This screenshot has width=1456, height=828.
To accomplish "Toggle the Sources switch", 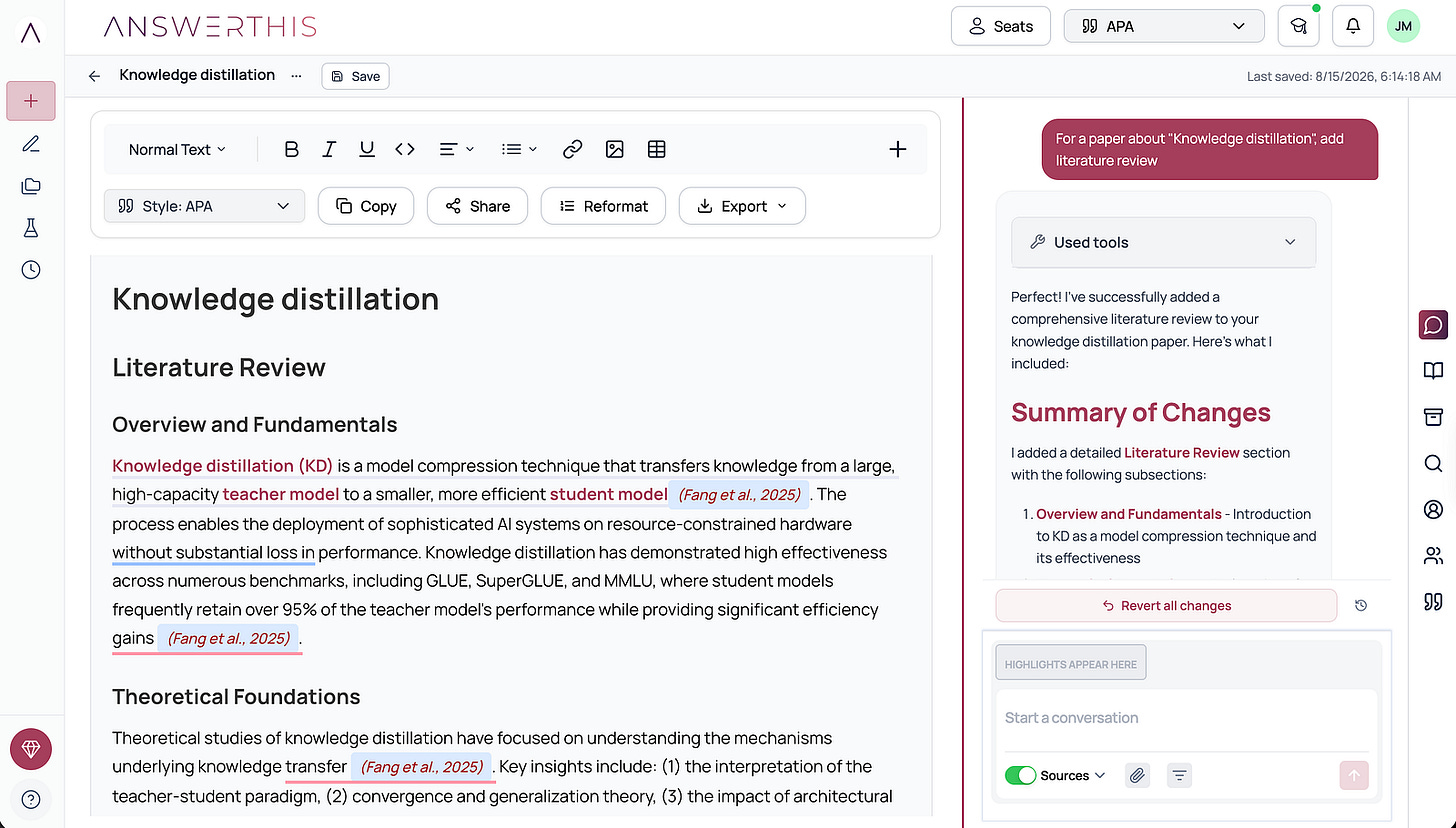I will point(1020,775).
